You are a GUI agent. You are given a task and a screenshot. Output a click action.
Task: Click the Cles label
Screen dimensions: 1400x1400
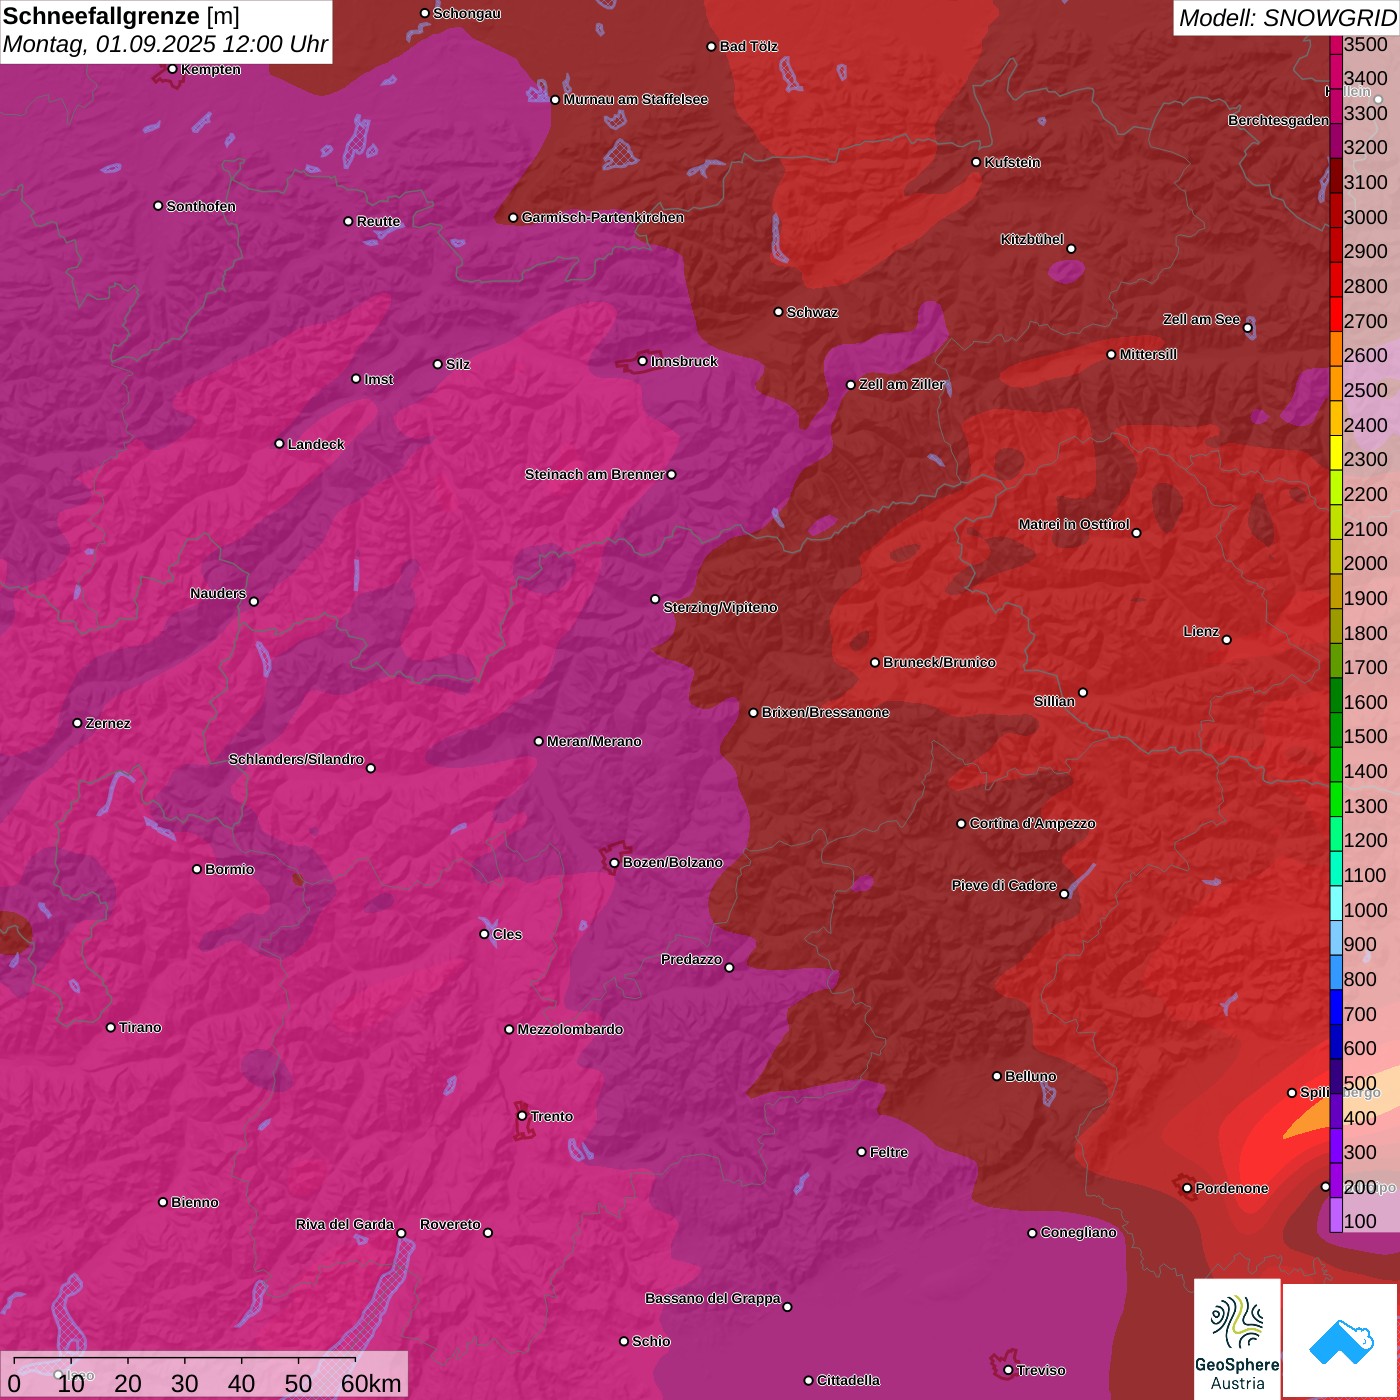[507, 934]
